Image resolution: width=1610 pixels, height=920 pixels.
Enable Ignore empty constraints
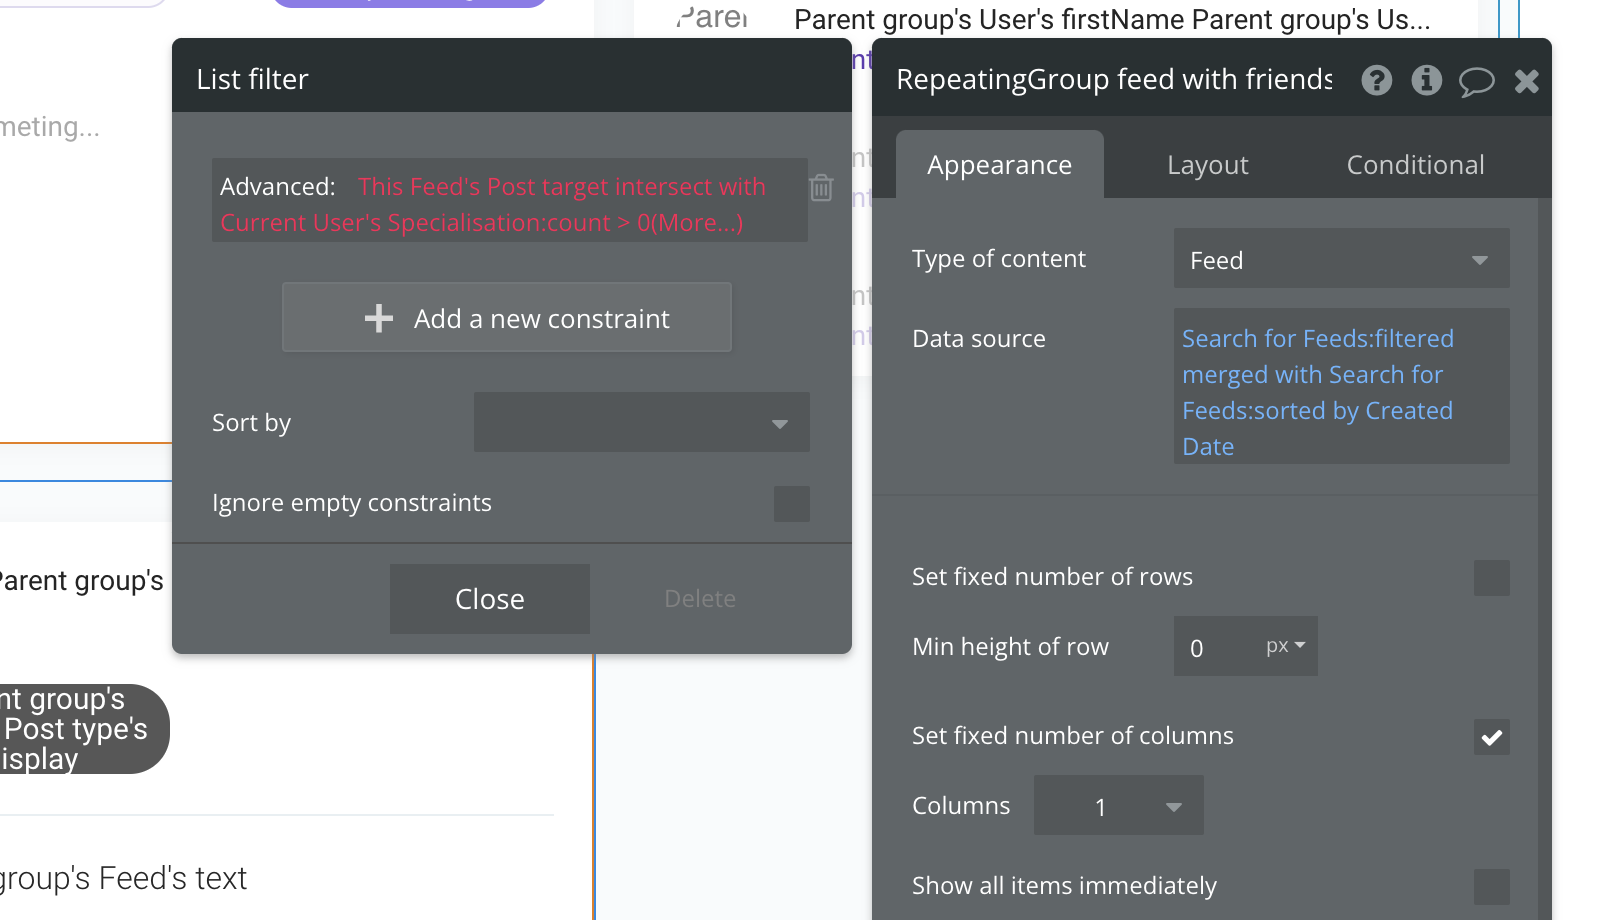point(791,504)
